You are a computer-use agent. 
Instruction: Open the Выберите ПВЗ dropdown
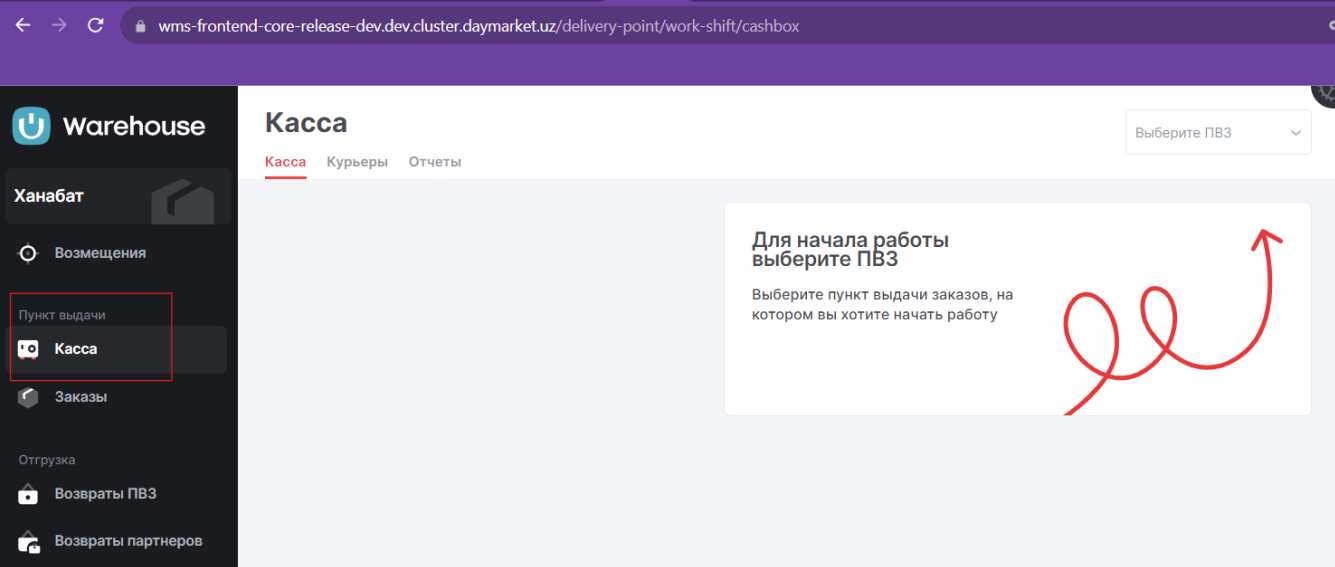pos(1218,133)
